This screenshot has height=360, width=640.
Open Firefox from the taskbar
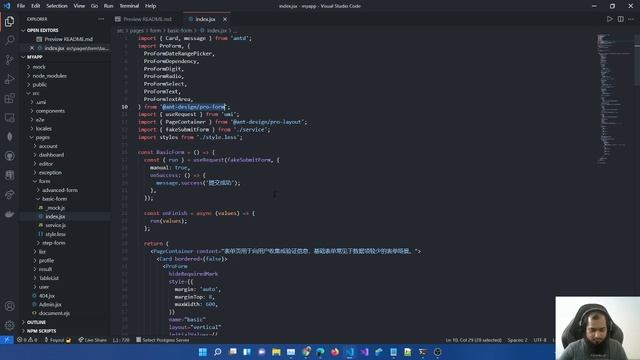335,352
